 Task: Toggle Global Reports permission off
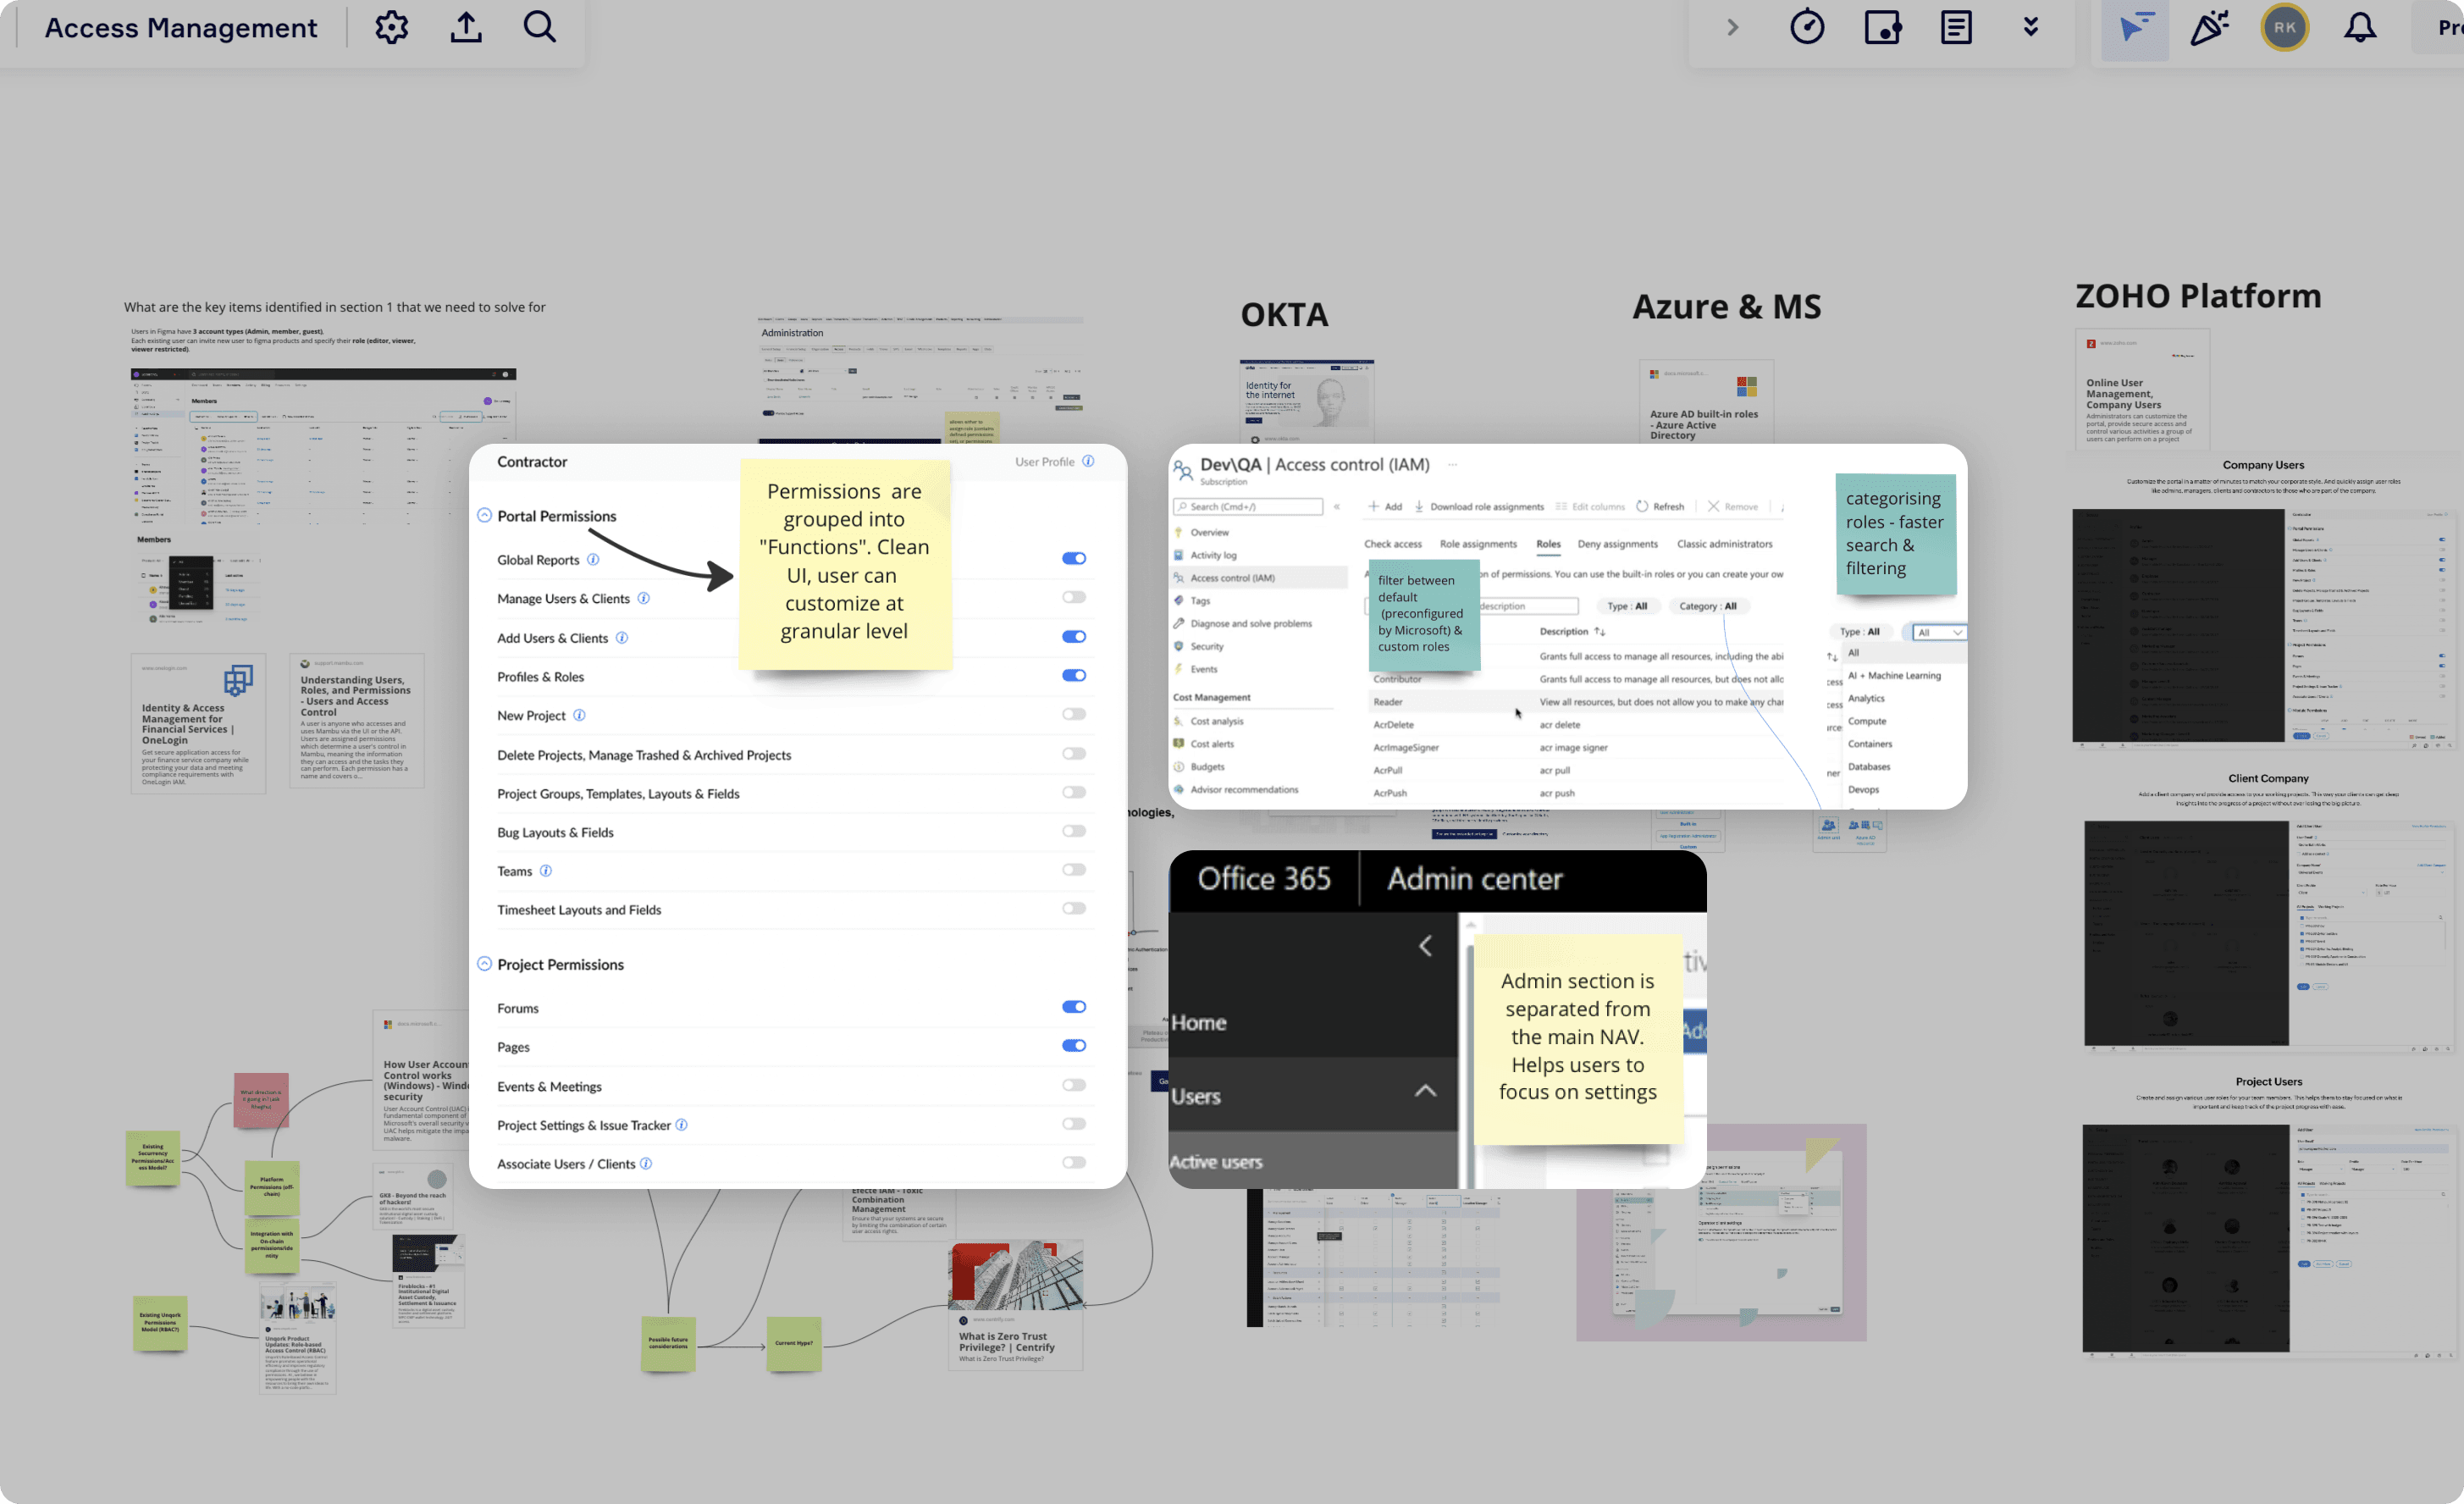click(1074, 558)
